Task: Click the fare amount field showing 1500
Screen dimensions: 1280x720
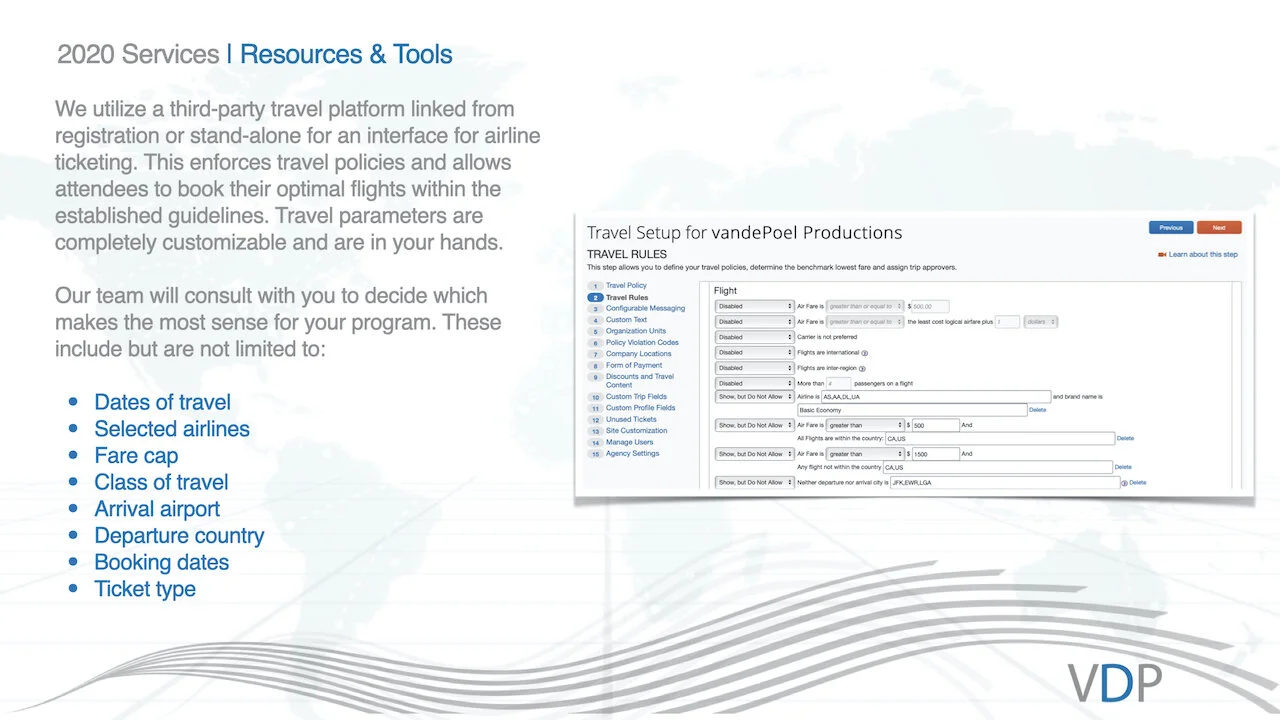Action: pos(936,454)
